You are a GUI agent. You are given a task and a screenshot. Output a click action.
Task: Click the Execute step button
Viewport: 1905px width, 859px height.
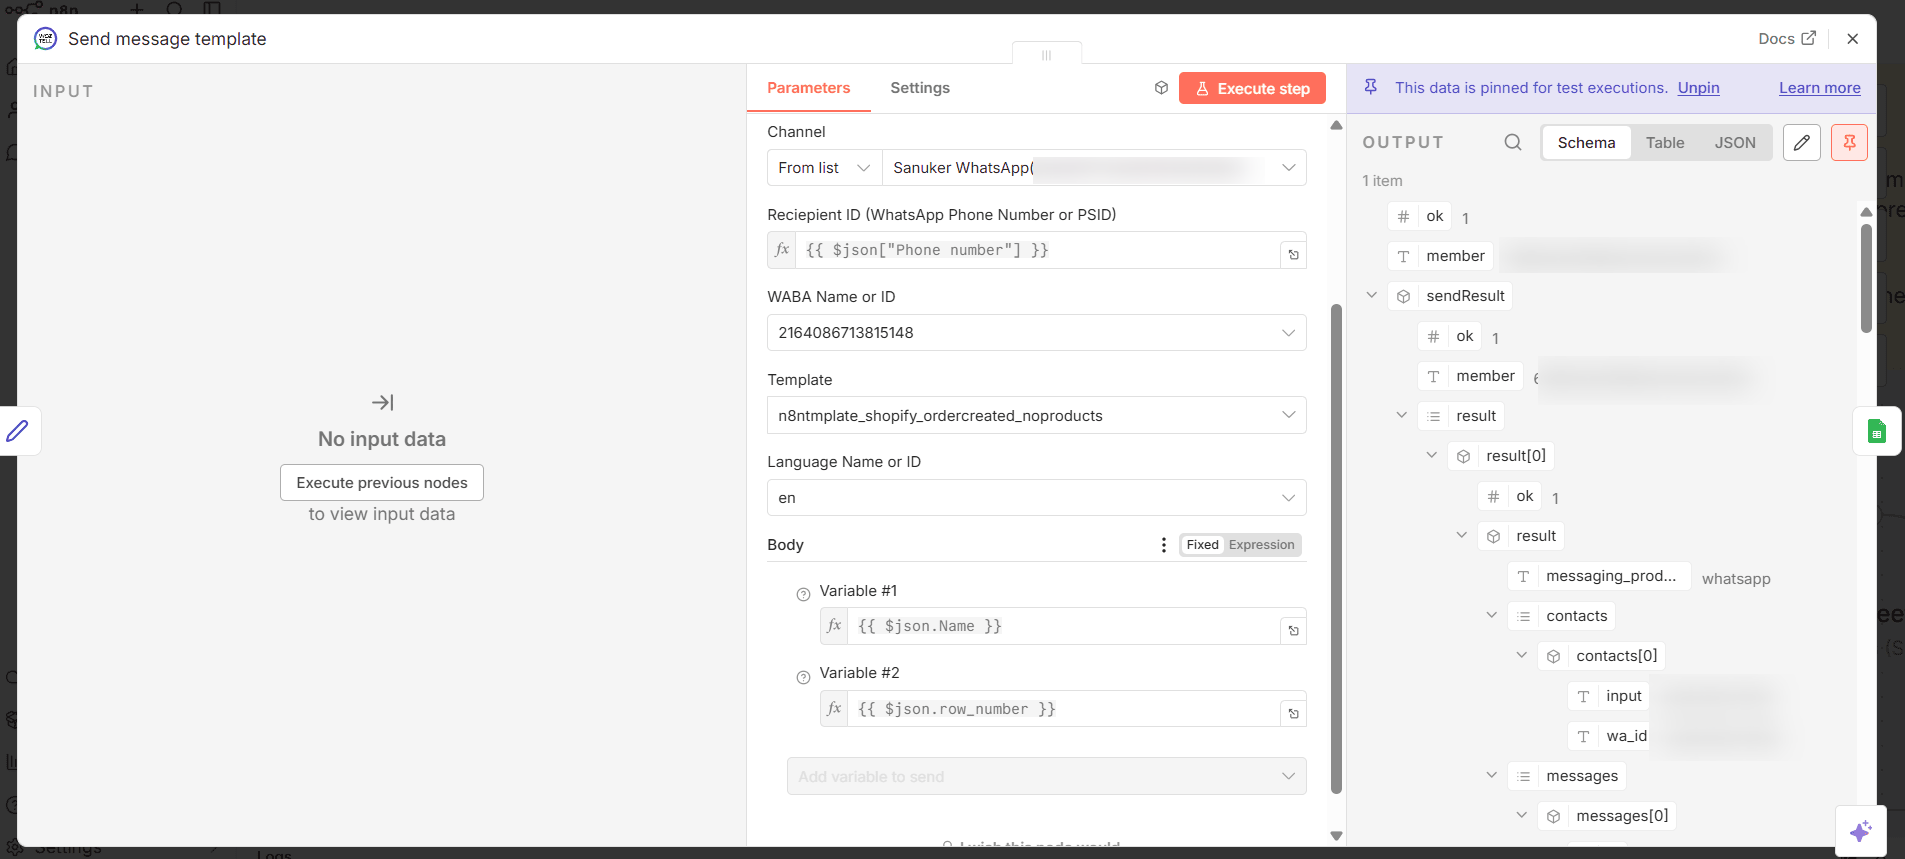pos(1252,88)
